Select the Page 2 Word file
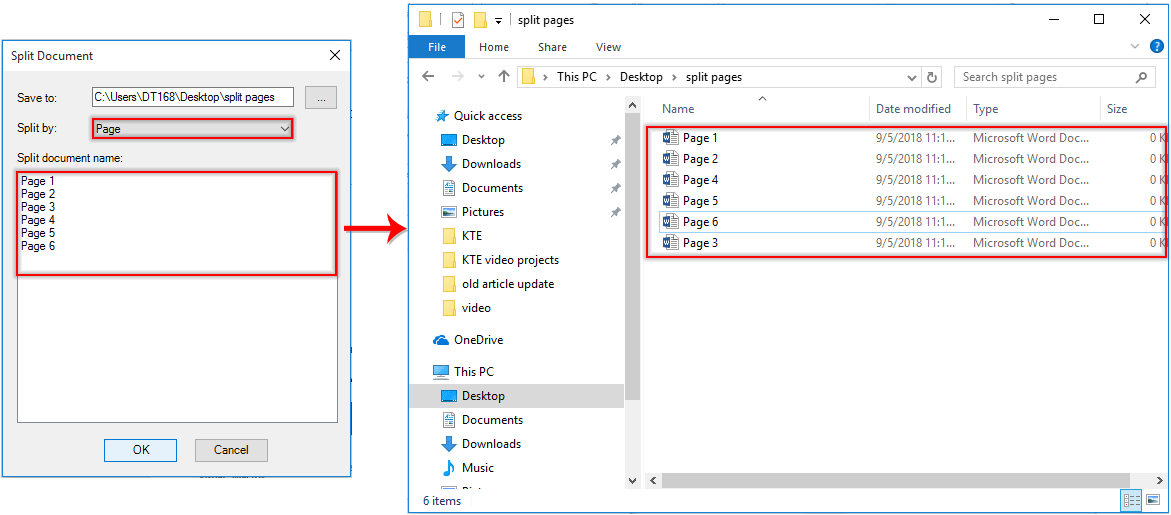The height and width of the screenshot is (515, 1171). (x=700, y=159)
